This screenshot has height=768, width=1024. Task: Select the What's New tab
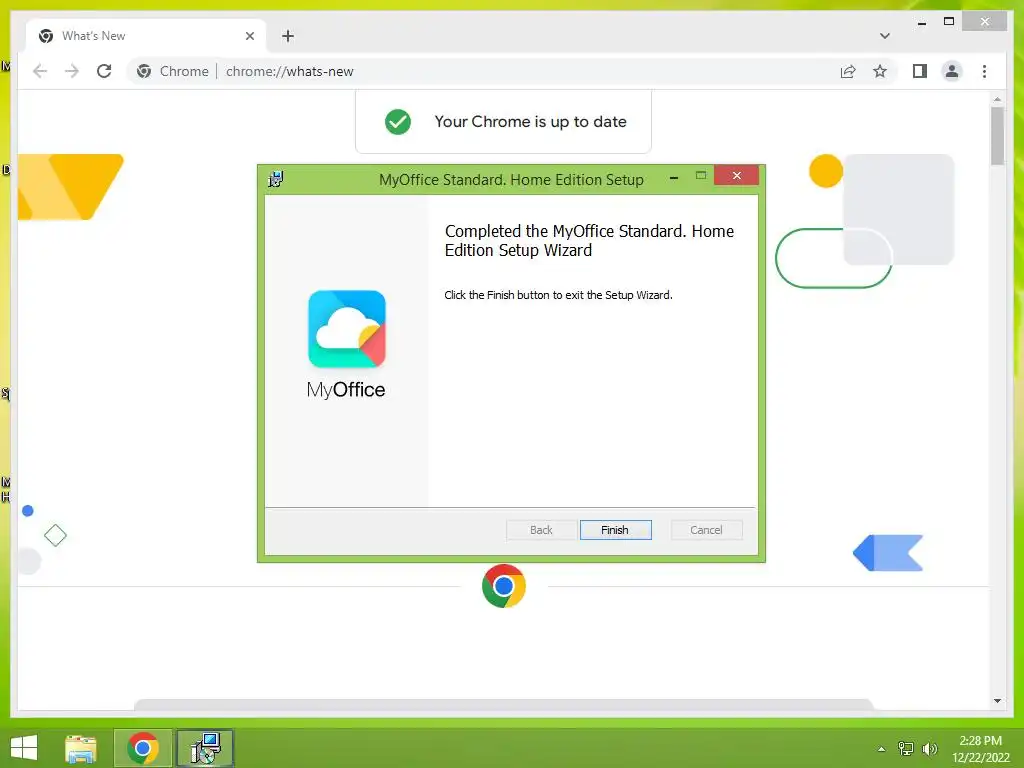(146, 36)
